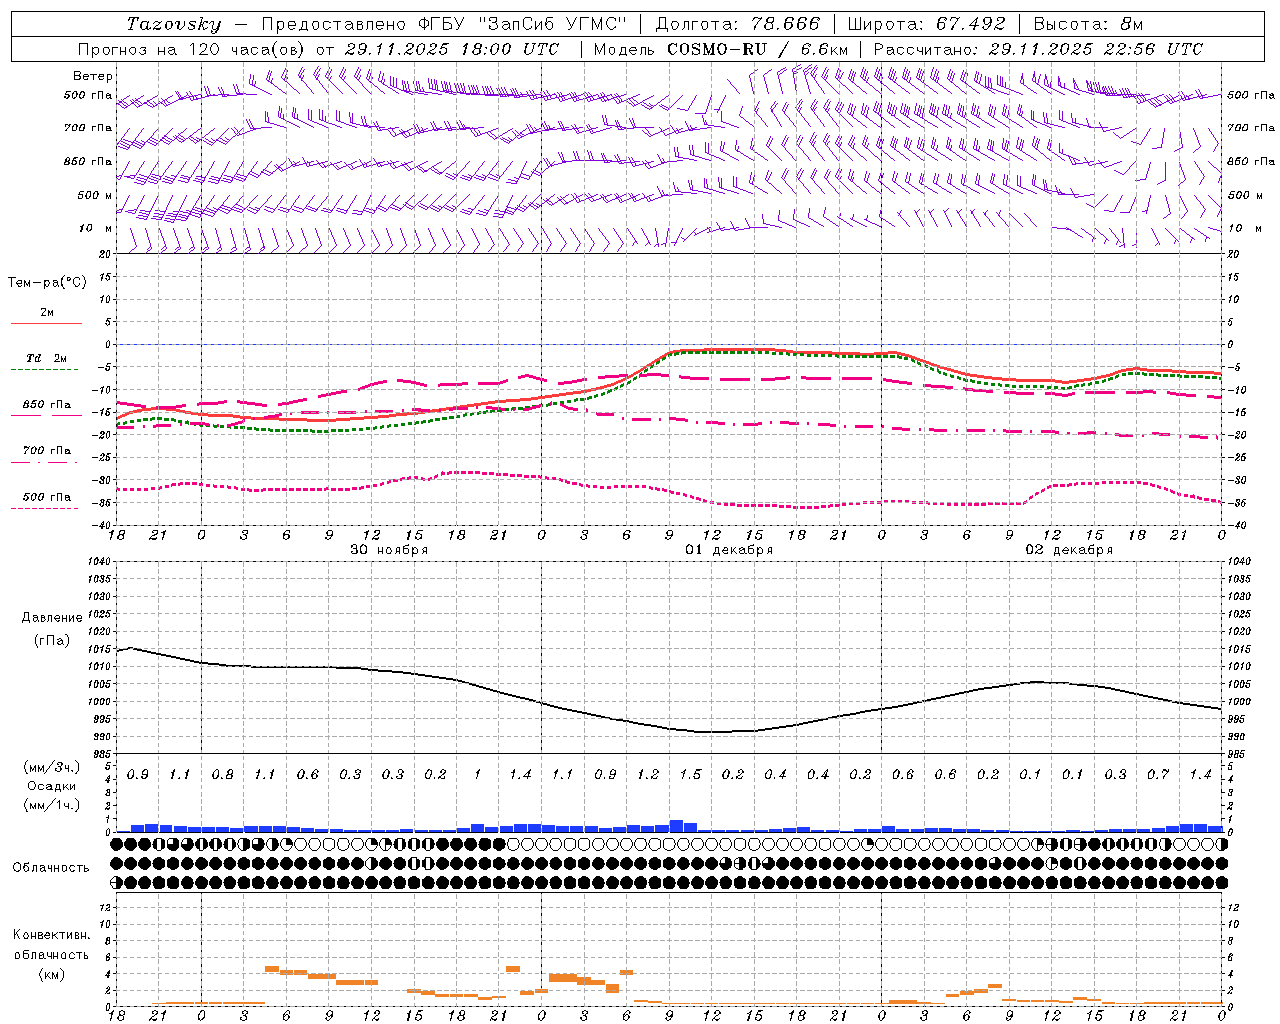Click the 'Прогноз на 120 часа(ов)' forecast header
Viewport: 1280px width, 1024px height.
pyautogui.click(x=192, y=49)
